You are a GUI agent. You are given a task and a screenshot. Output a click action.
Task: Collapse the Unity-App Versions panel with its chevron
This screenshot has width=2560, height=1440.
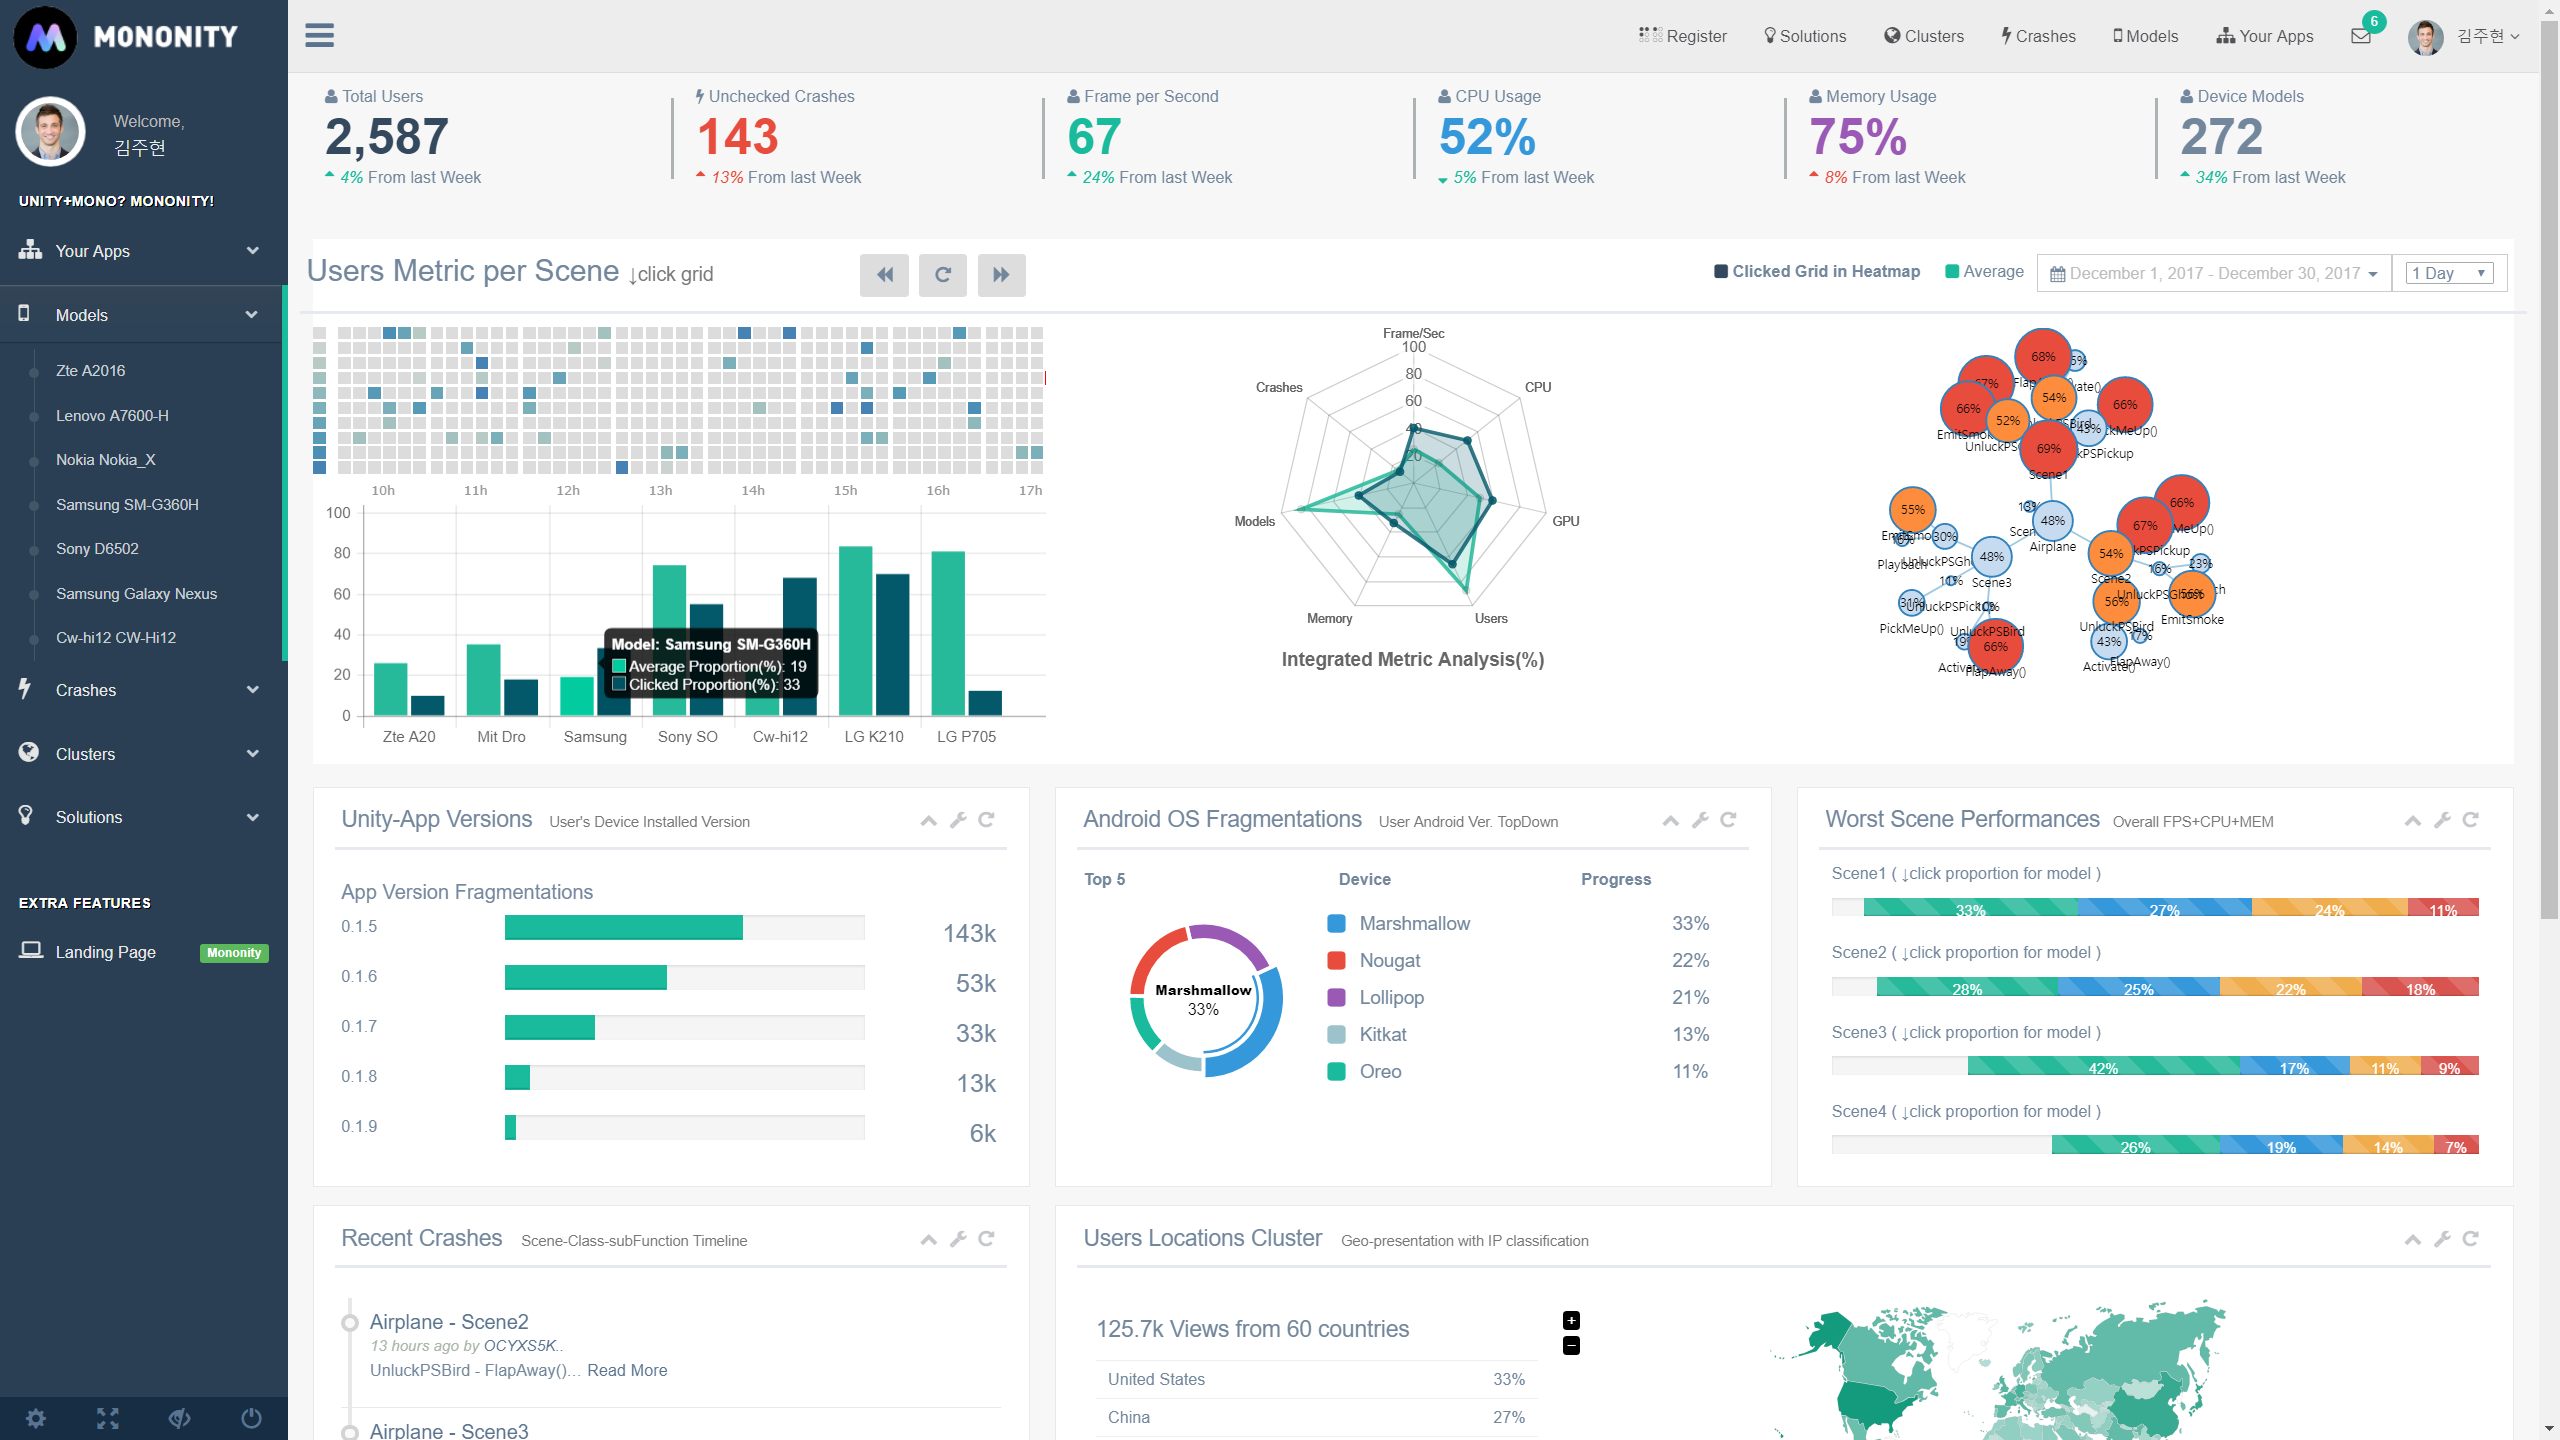pos(929,821)
